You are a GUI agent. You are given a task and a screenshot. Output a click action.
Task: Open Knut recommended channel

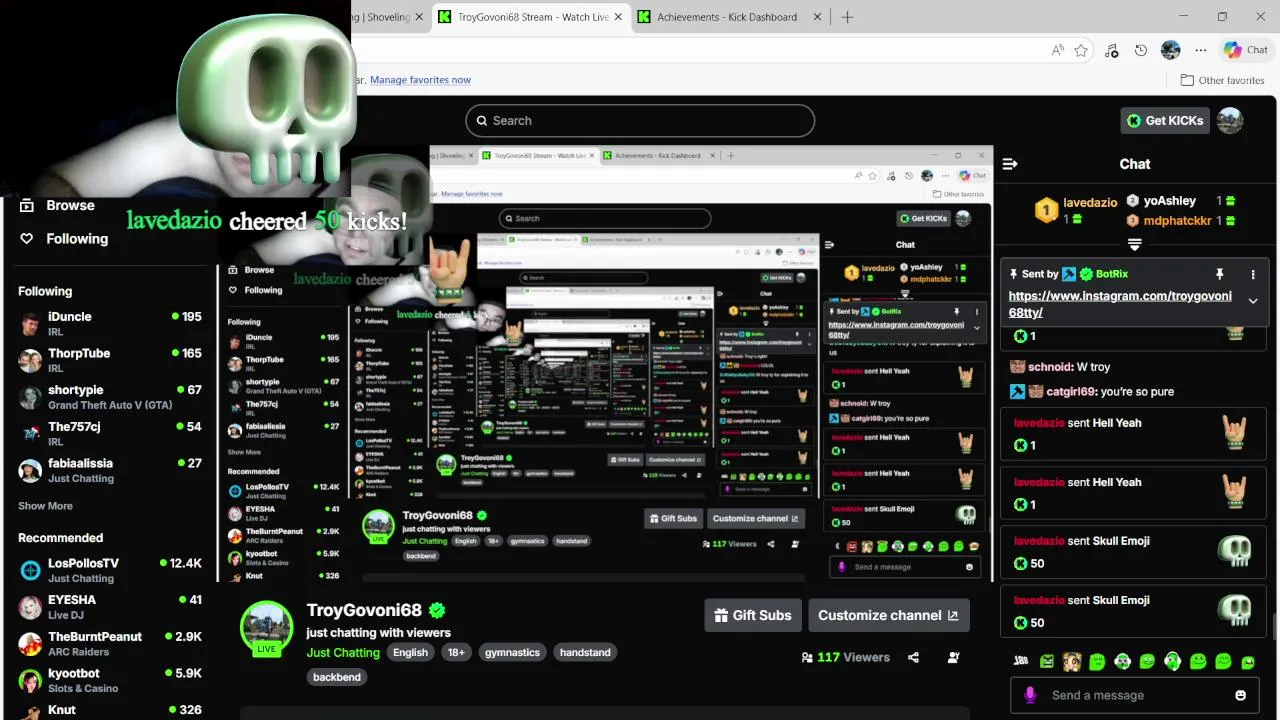(x=110, y=710)
